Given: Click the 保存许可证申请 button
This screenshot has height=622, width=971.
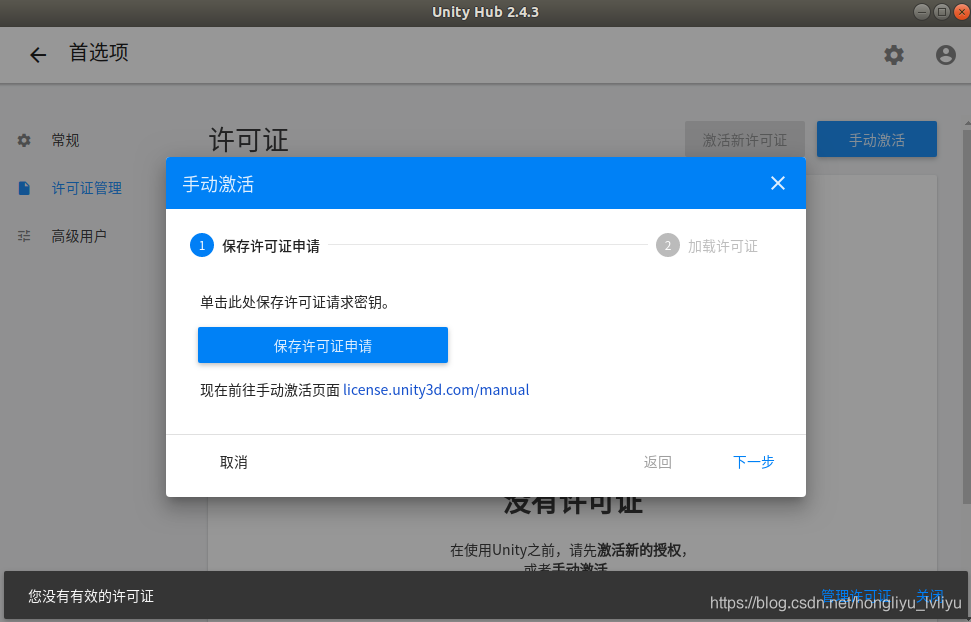Looking at the screenshot, I should point(323,345).
